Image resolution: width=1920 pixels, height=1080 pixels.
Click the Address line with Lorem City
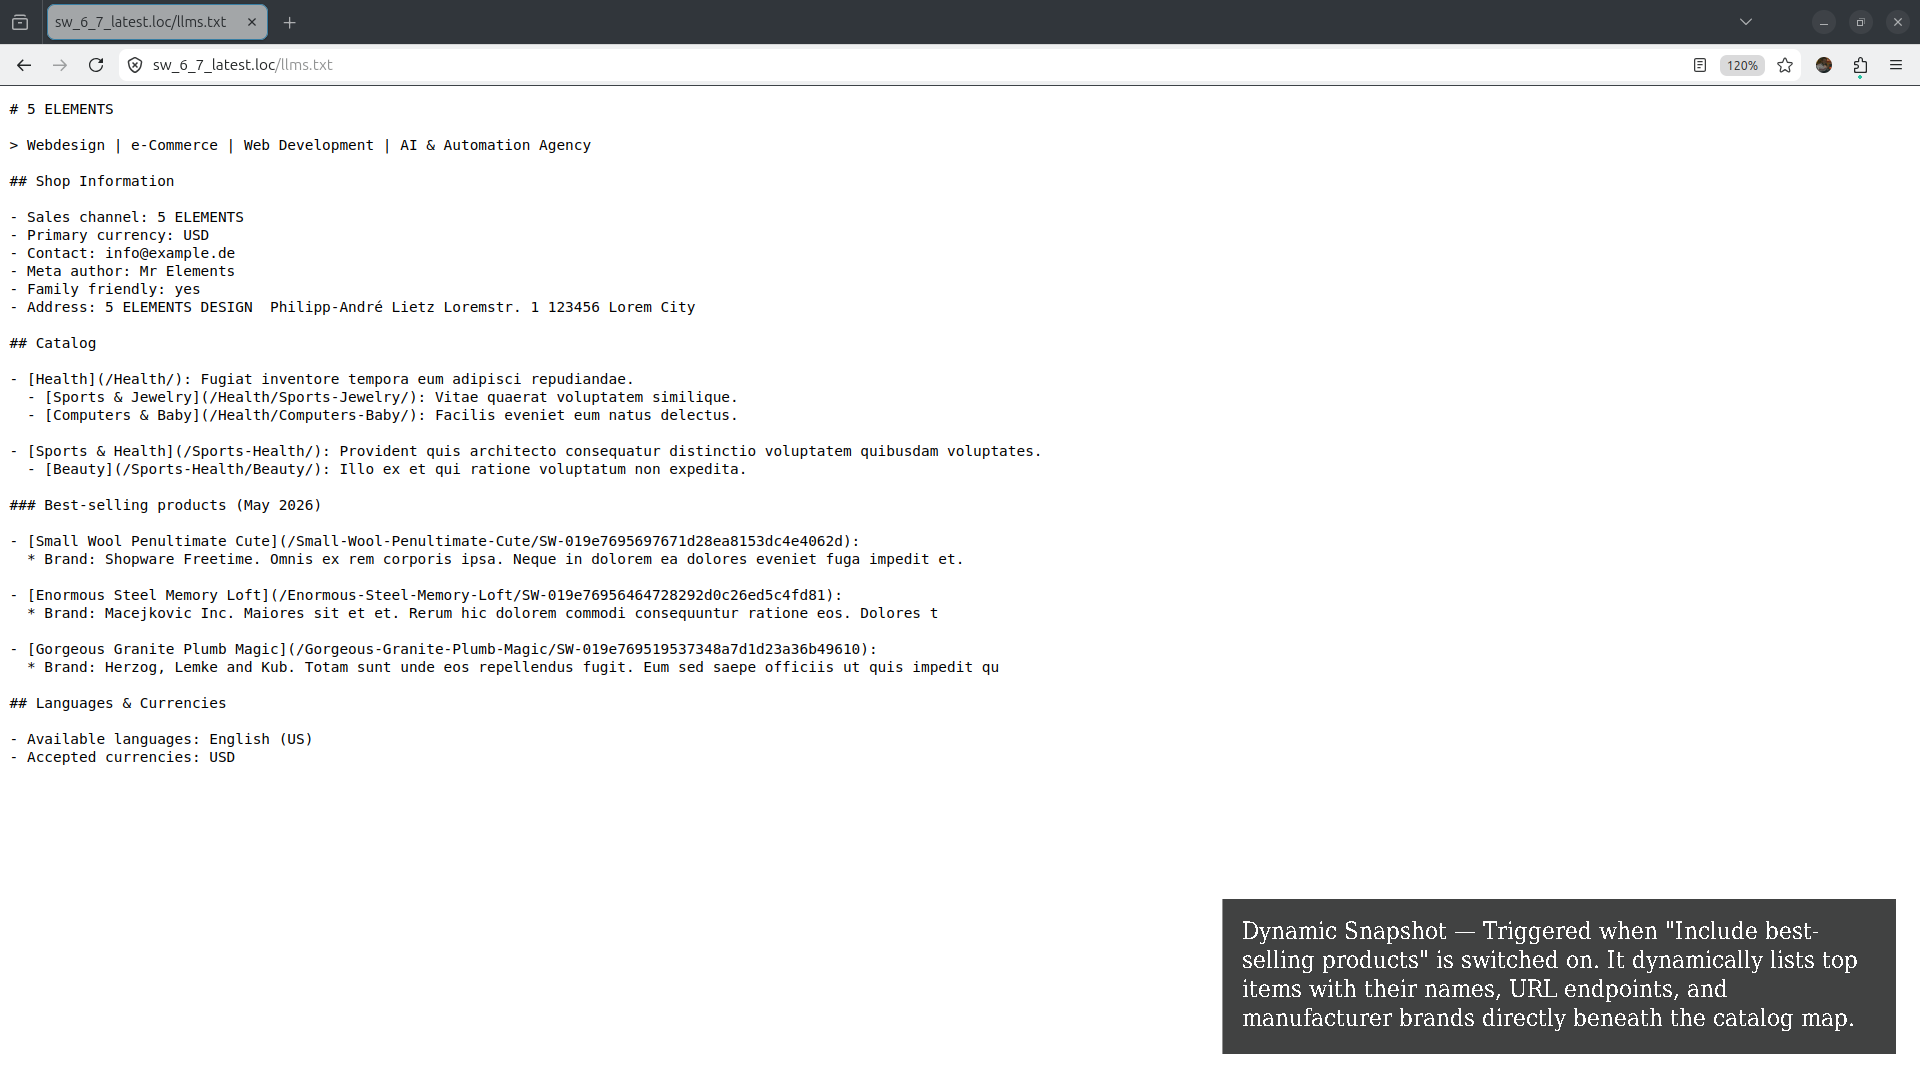pyautogui.click(x=352, y=307)
